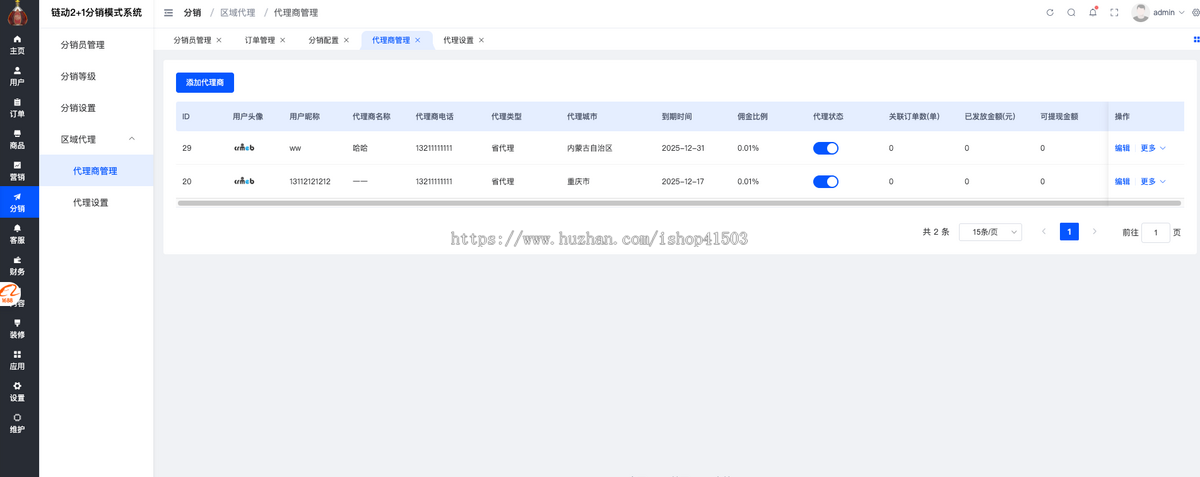Switch to the 订单管理 tab
The height and width of the screenshot is (477, 1200).
(x=260, y=40)
